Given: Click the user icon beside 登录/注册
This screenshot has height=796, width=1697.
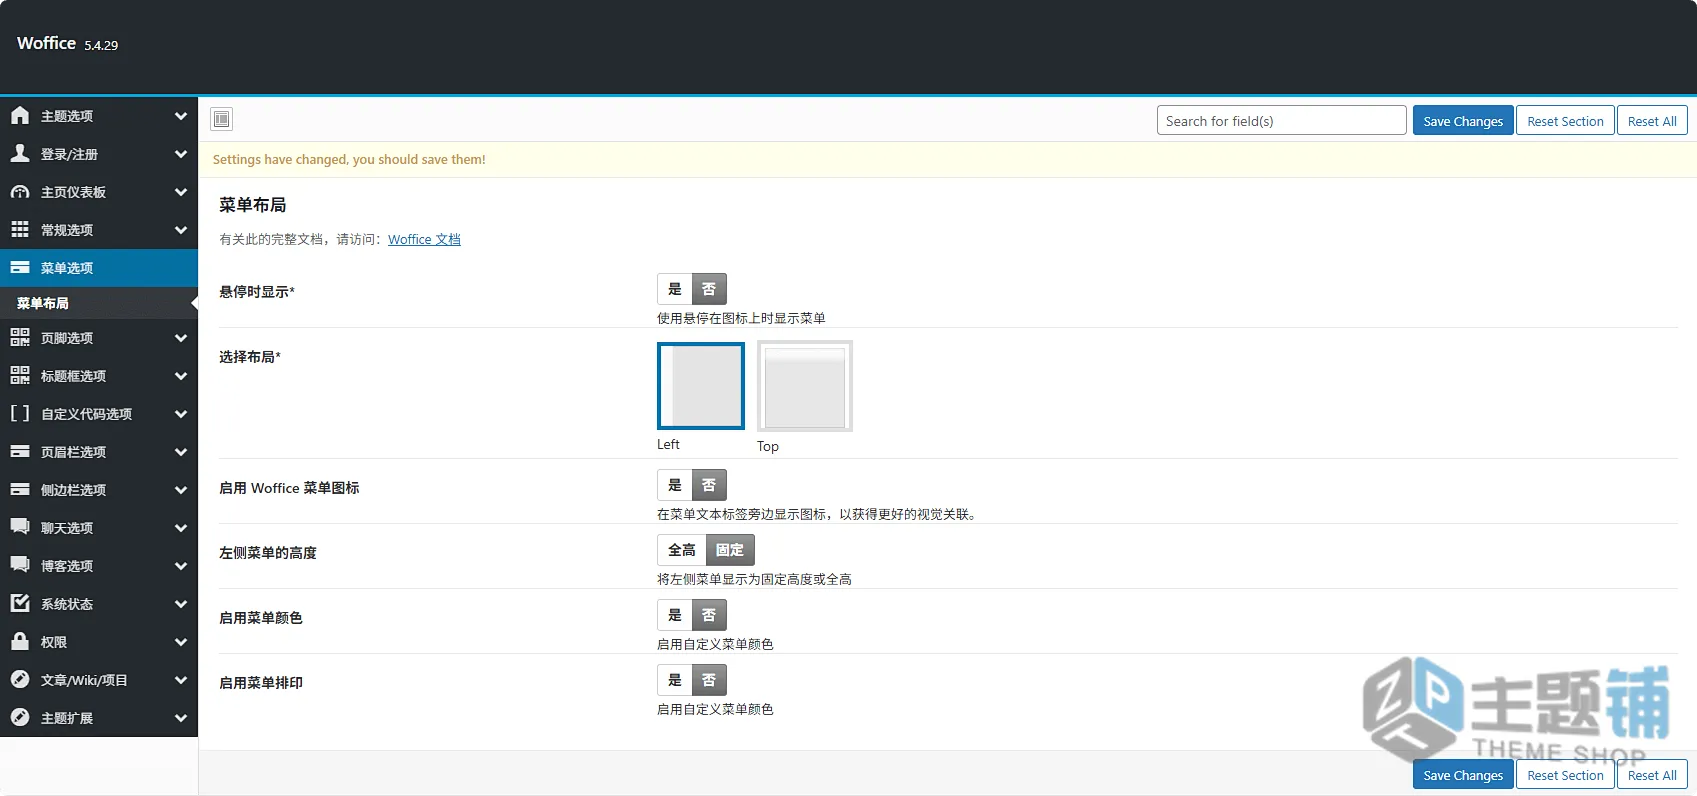Looking at the screenshot, I should [x=20, y=154].
